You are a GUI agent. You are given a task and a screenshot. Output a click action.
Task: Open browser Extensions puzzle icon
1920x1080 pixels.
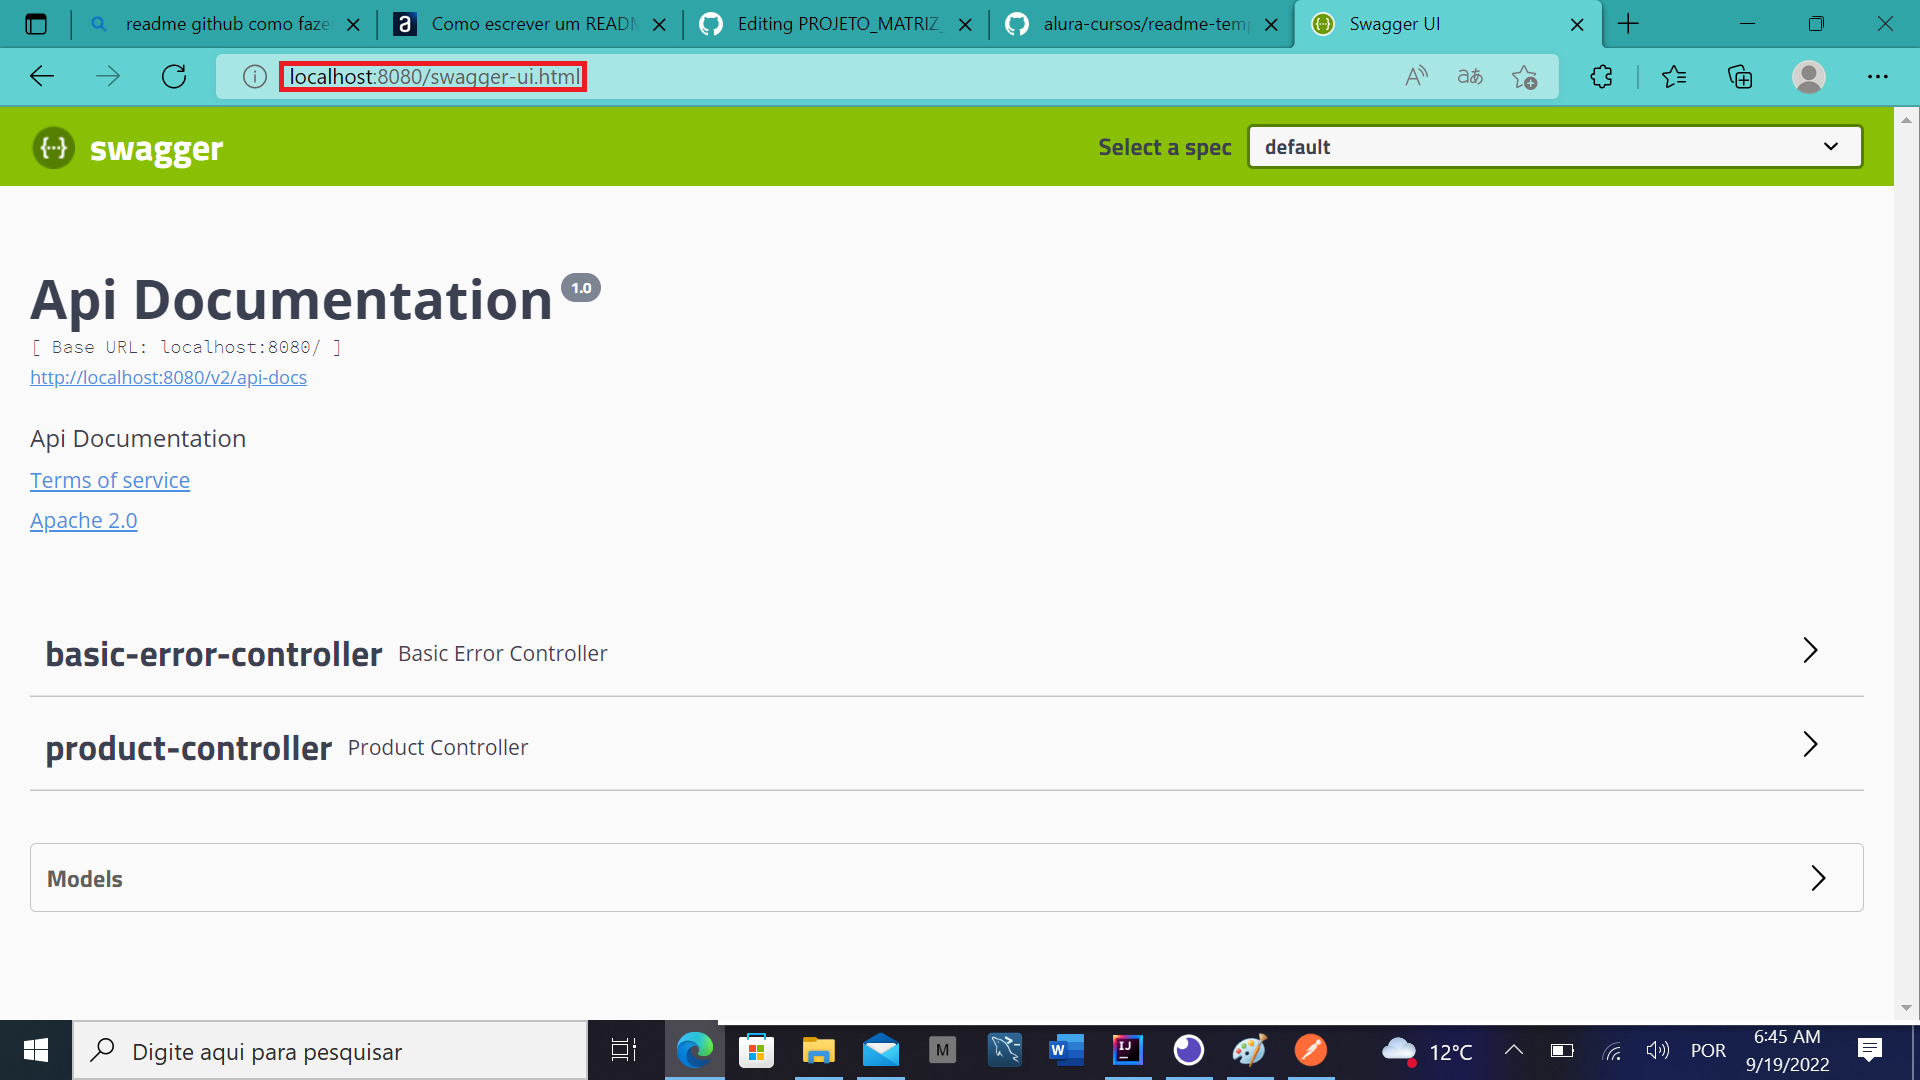tap(1602, 76)
